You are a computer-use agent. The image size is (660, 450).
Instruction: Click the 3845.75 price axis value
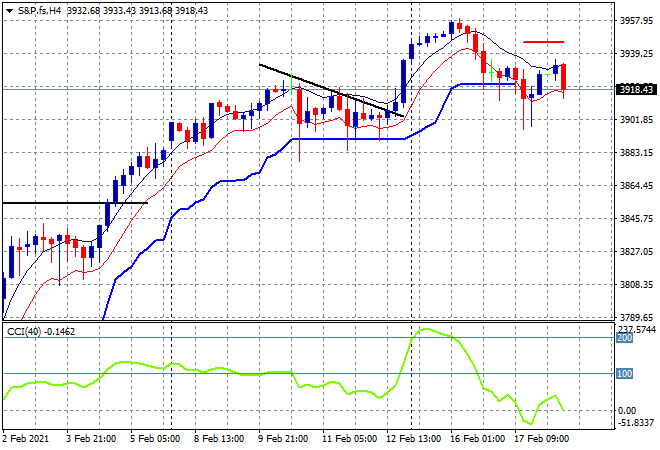(x=636, y=218)
